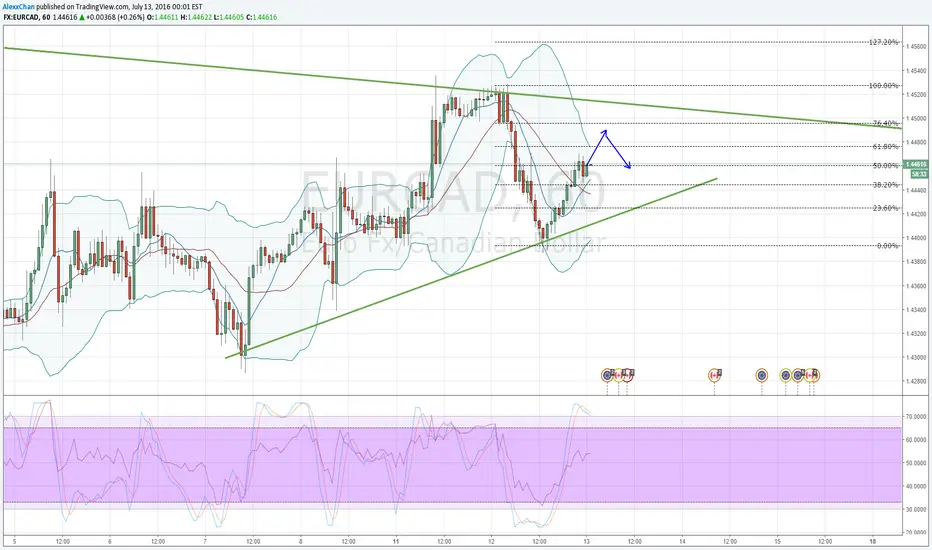The height and width of the screenshot is (550, 932).
Task: Select the 76.40% Fibonacci level label
Action: click(x=886, y=124)
